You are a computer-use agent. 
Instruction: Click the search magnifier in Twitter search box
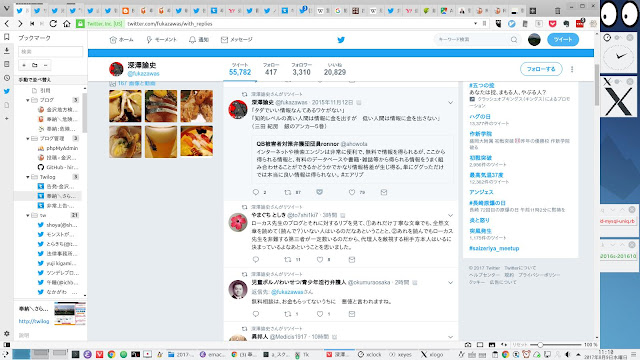click(x=514, y=40)
